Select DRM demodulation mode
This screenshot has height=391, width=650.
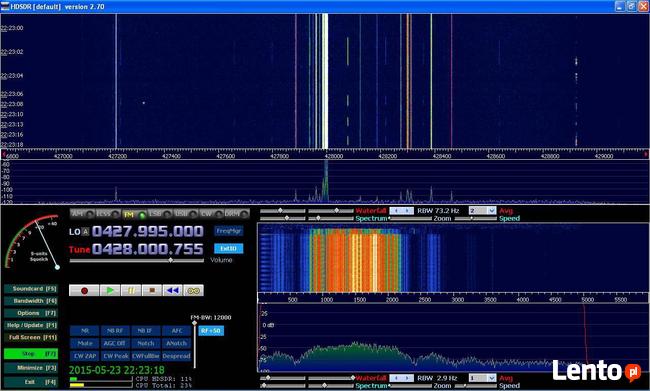click(x=237, y=214)
